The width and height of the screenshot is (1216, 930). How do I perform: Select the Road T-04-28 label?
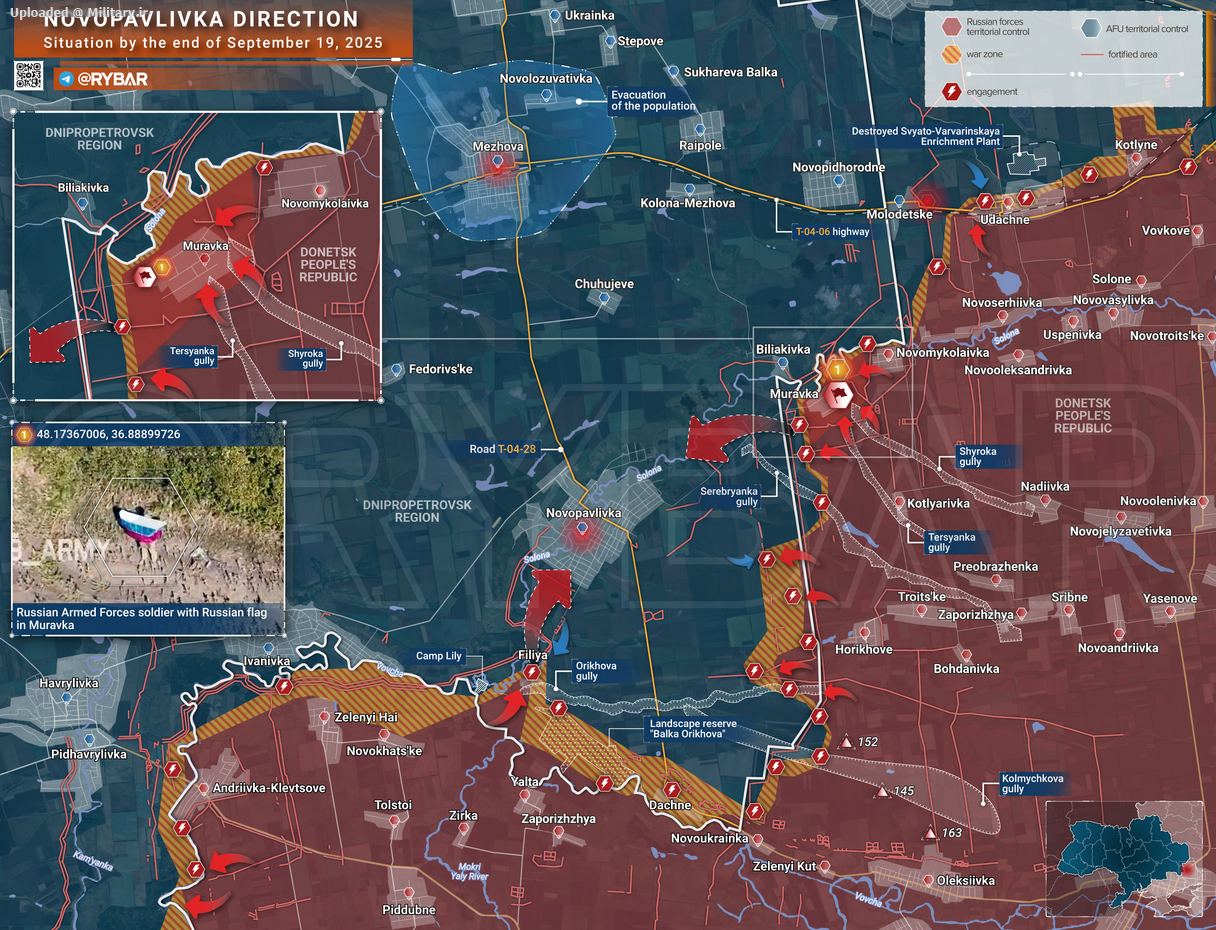[503, 449]
